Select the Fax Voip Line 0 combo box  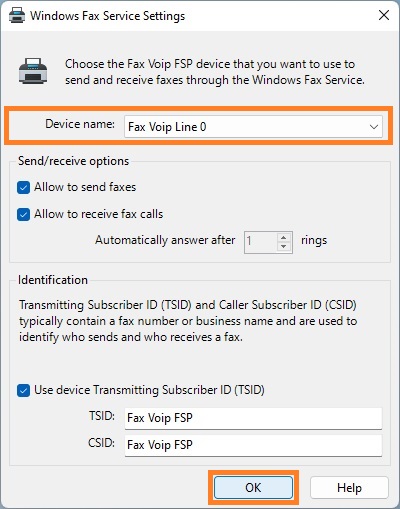click(x=253, y=127)
